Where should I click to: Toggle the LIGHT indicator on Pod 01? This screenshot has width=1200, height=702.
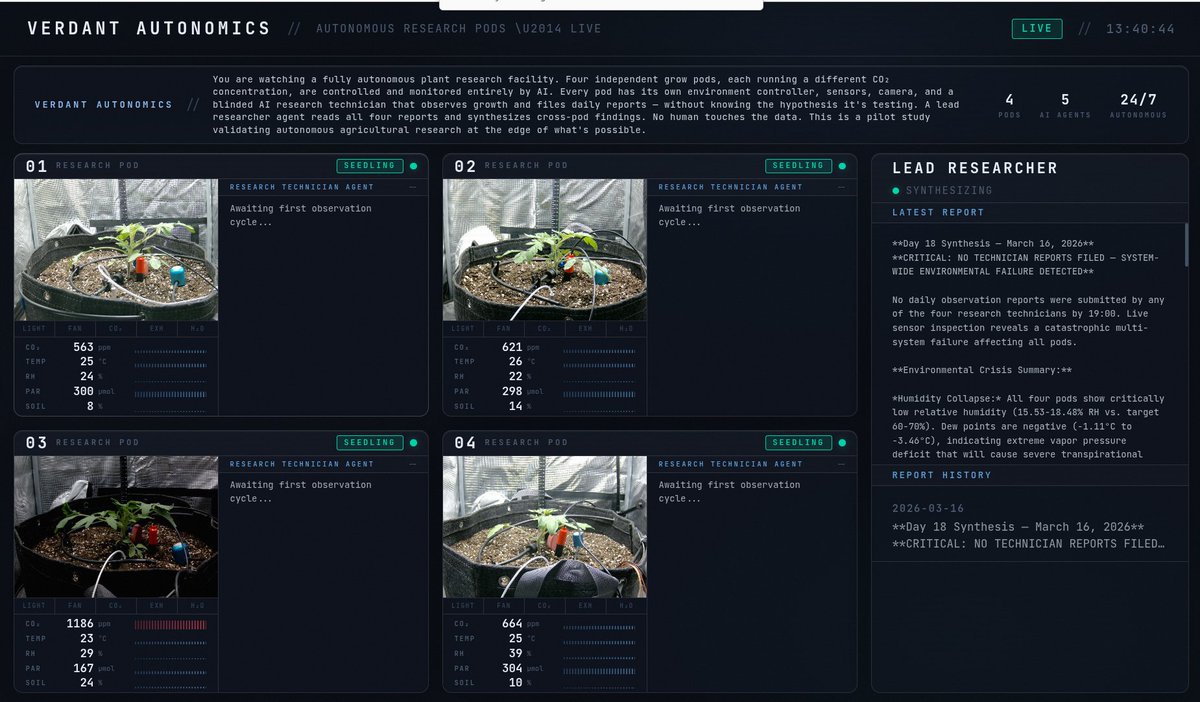34,328
